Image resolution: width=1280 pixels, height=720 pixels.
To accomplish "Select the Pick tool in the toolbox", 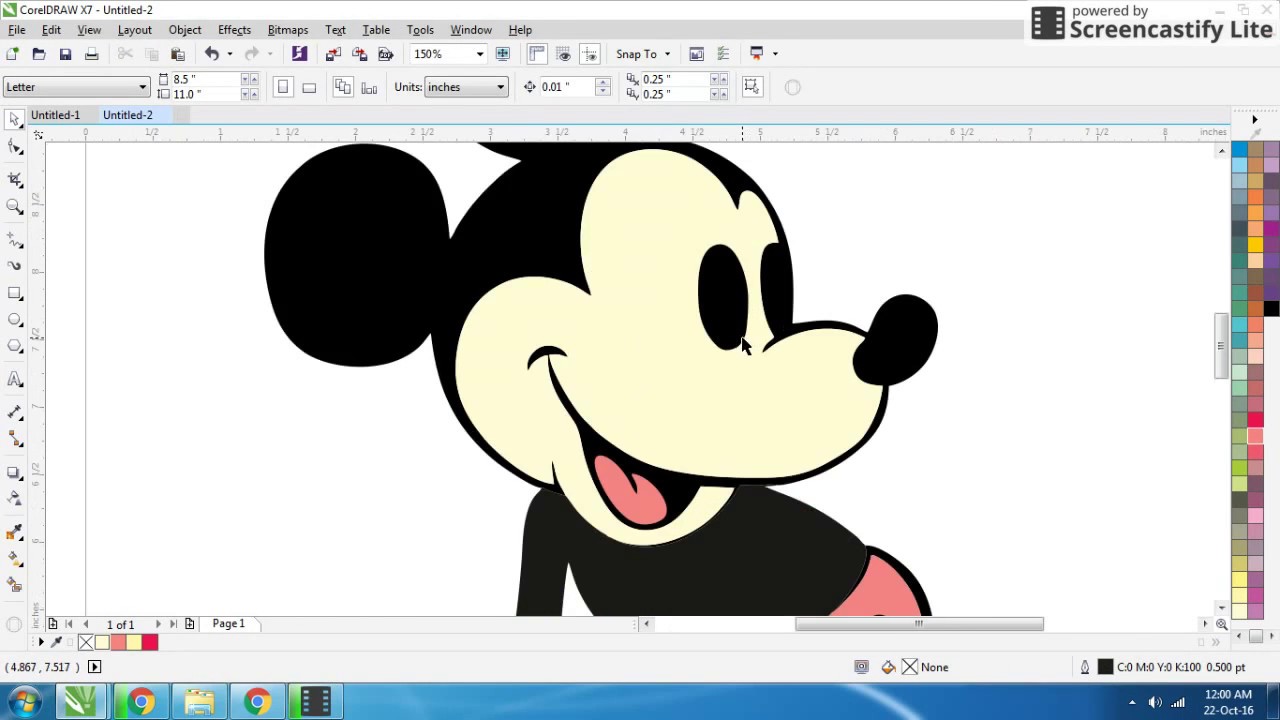I will [15, 120].
